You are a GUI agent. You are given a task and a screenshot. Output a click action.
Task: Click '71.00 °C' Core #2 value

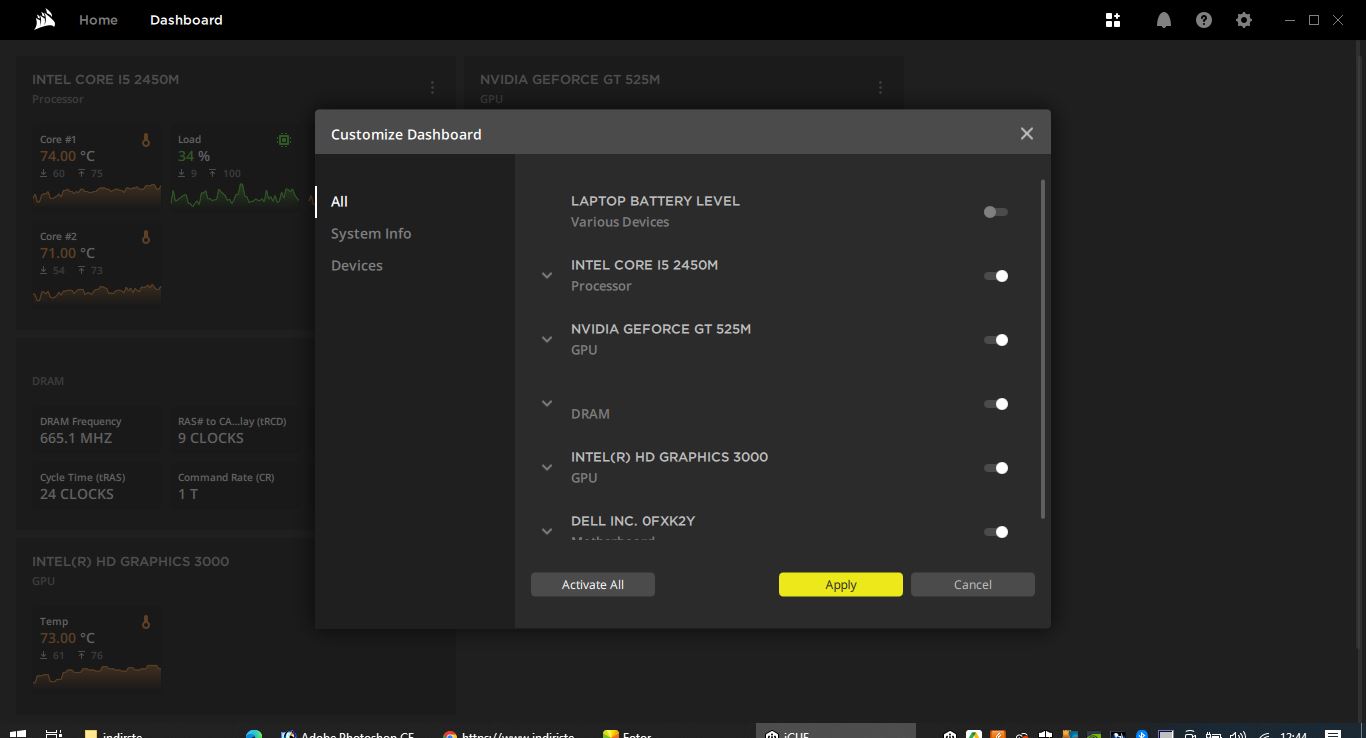coord(67,253)
